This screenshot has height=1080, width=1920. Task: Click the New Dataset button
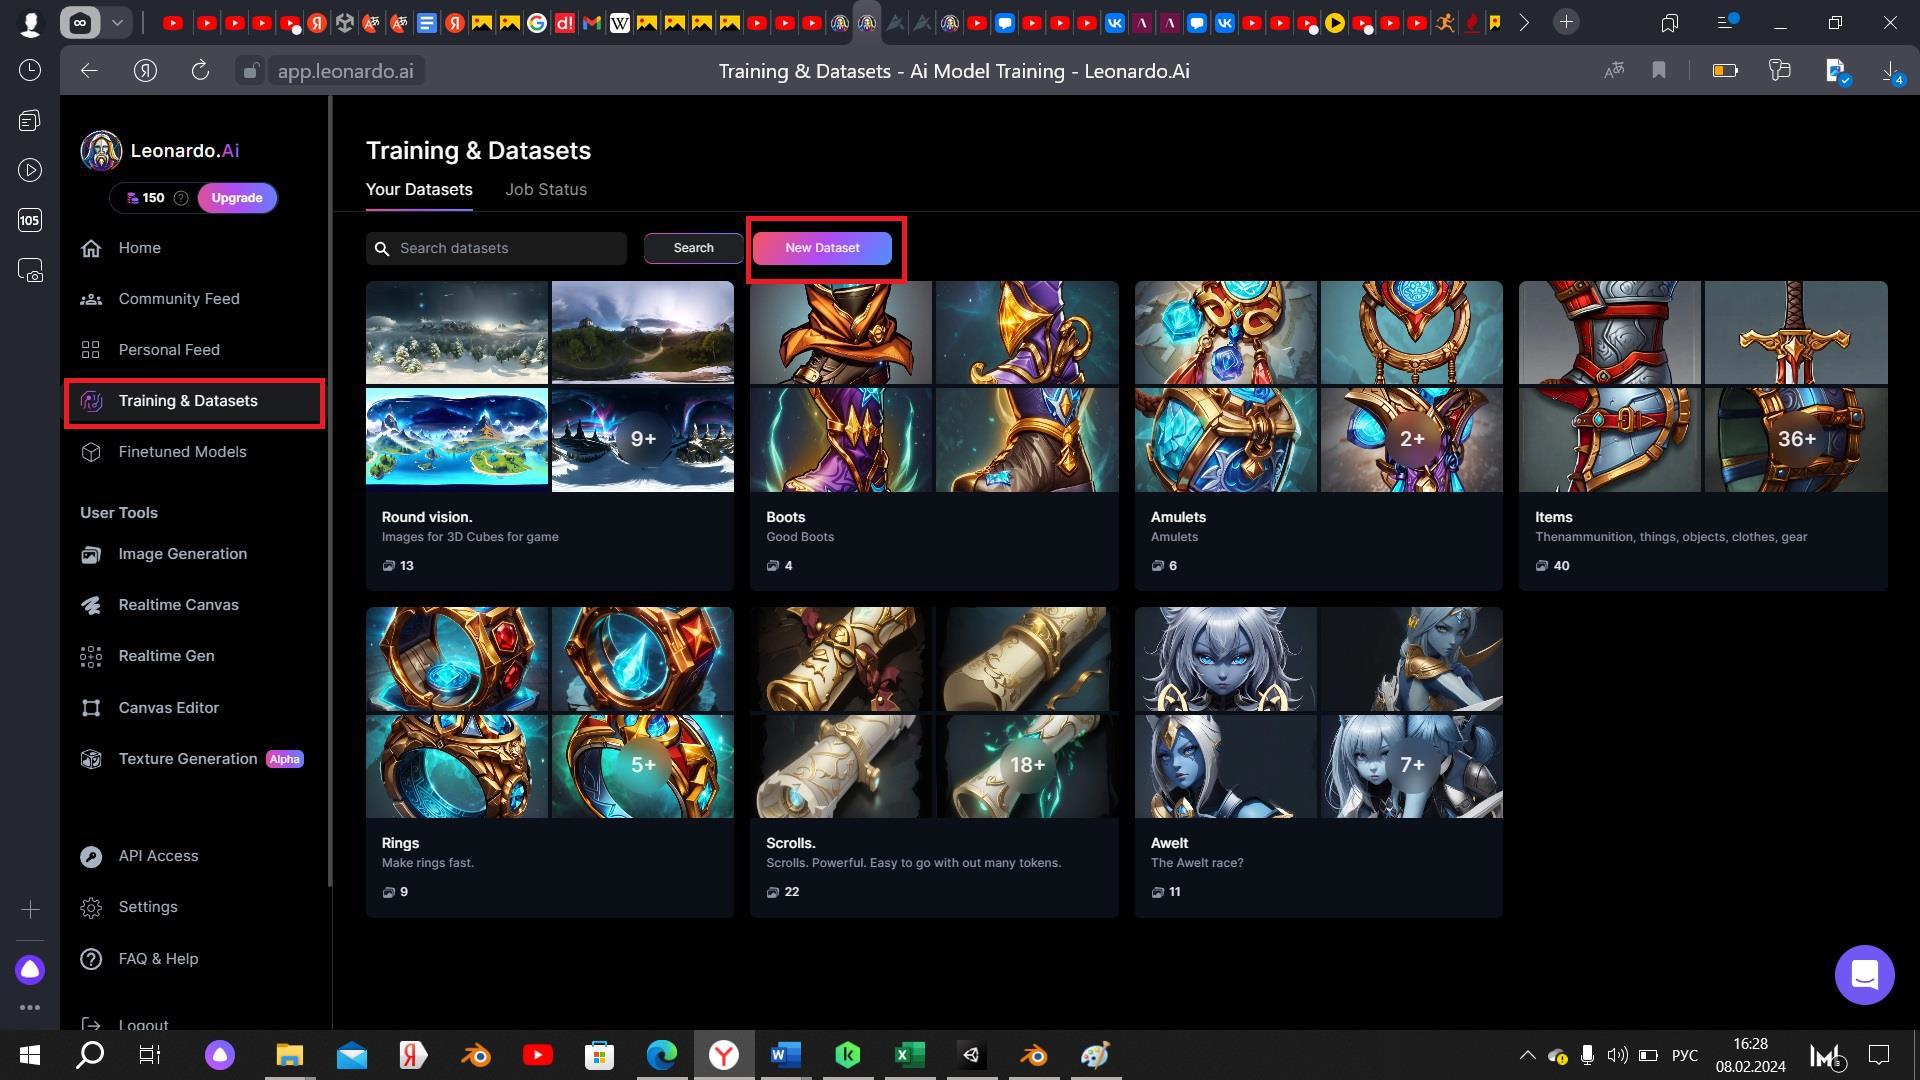(x=821, y=248)
